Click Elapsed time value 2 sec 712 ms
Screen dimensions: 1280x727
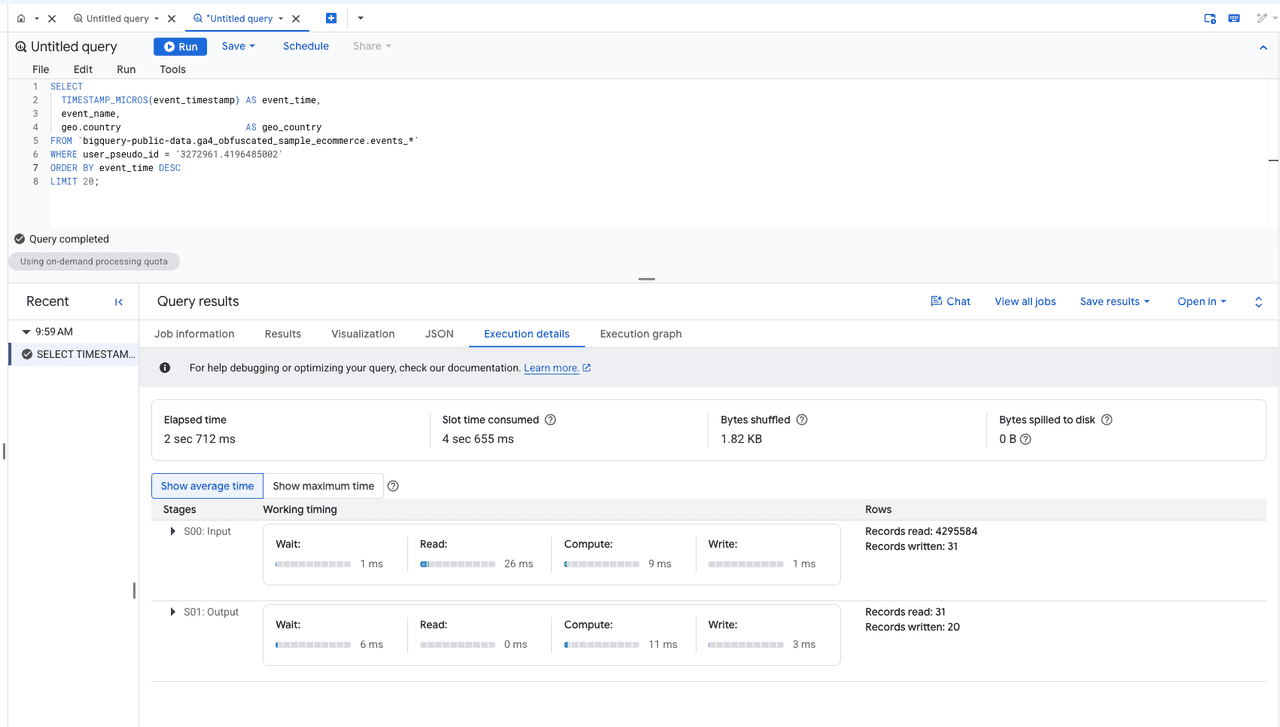coord(200,439)
